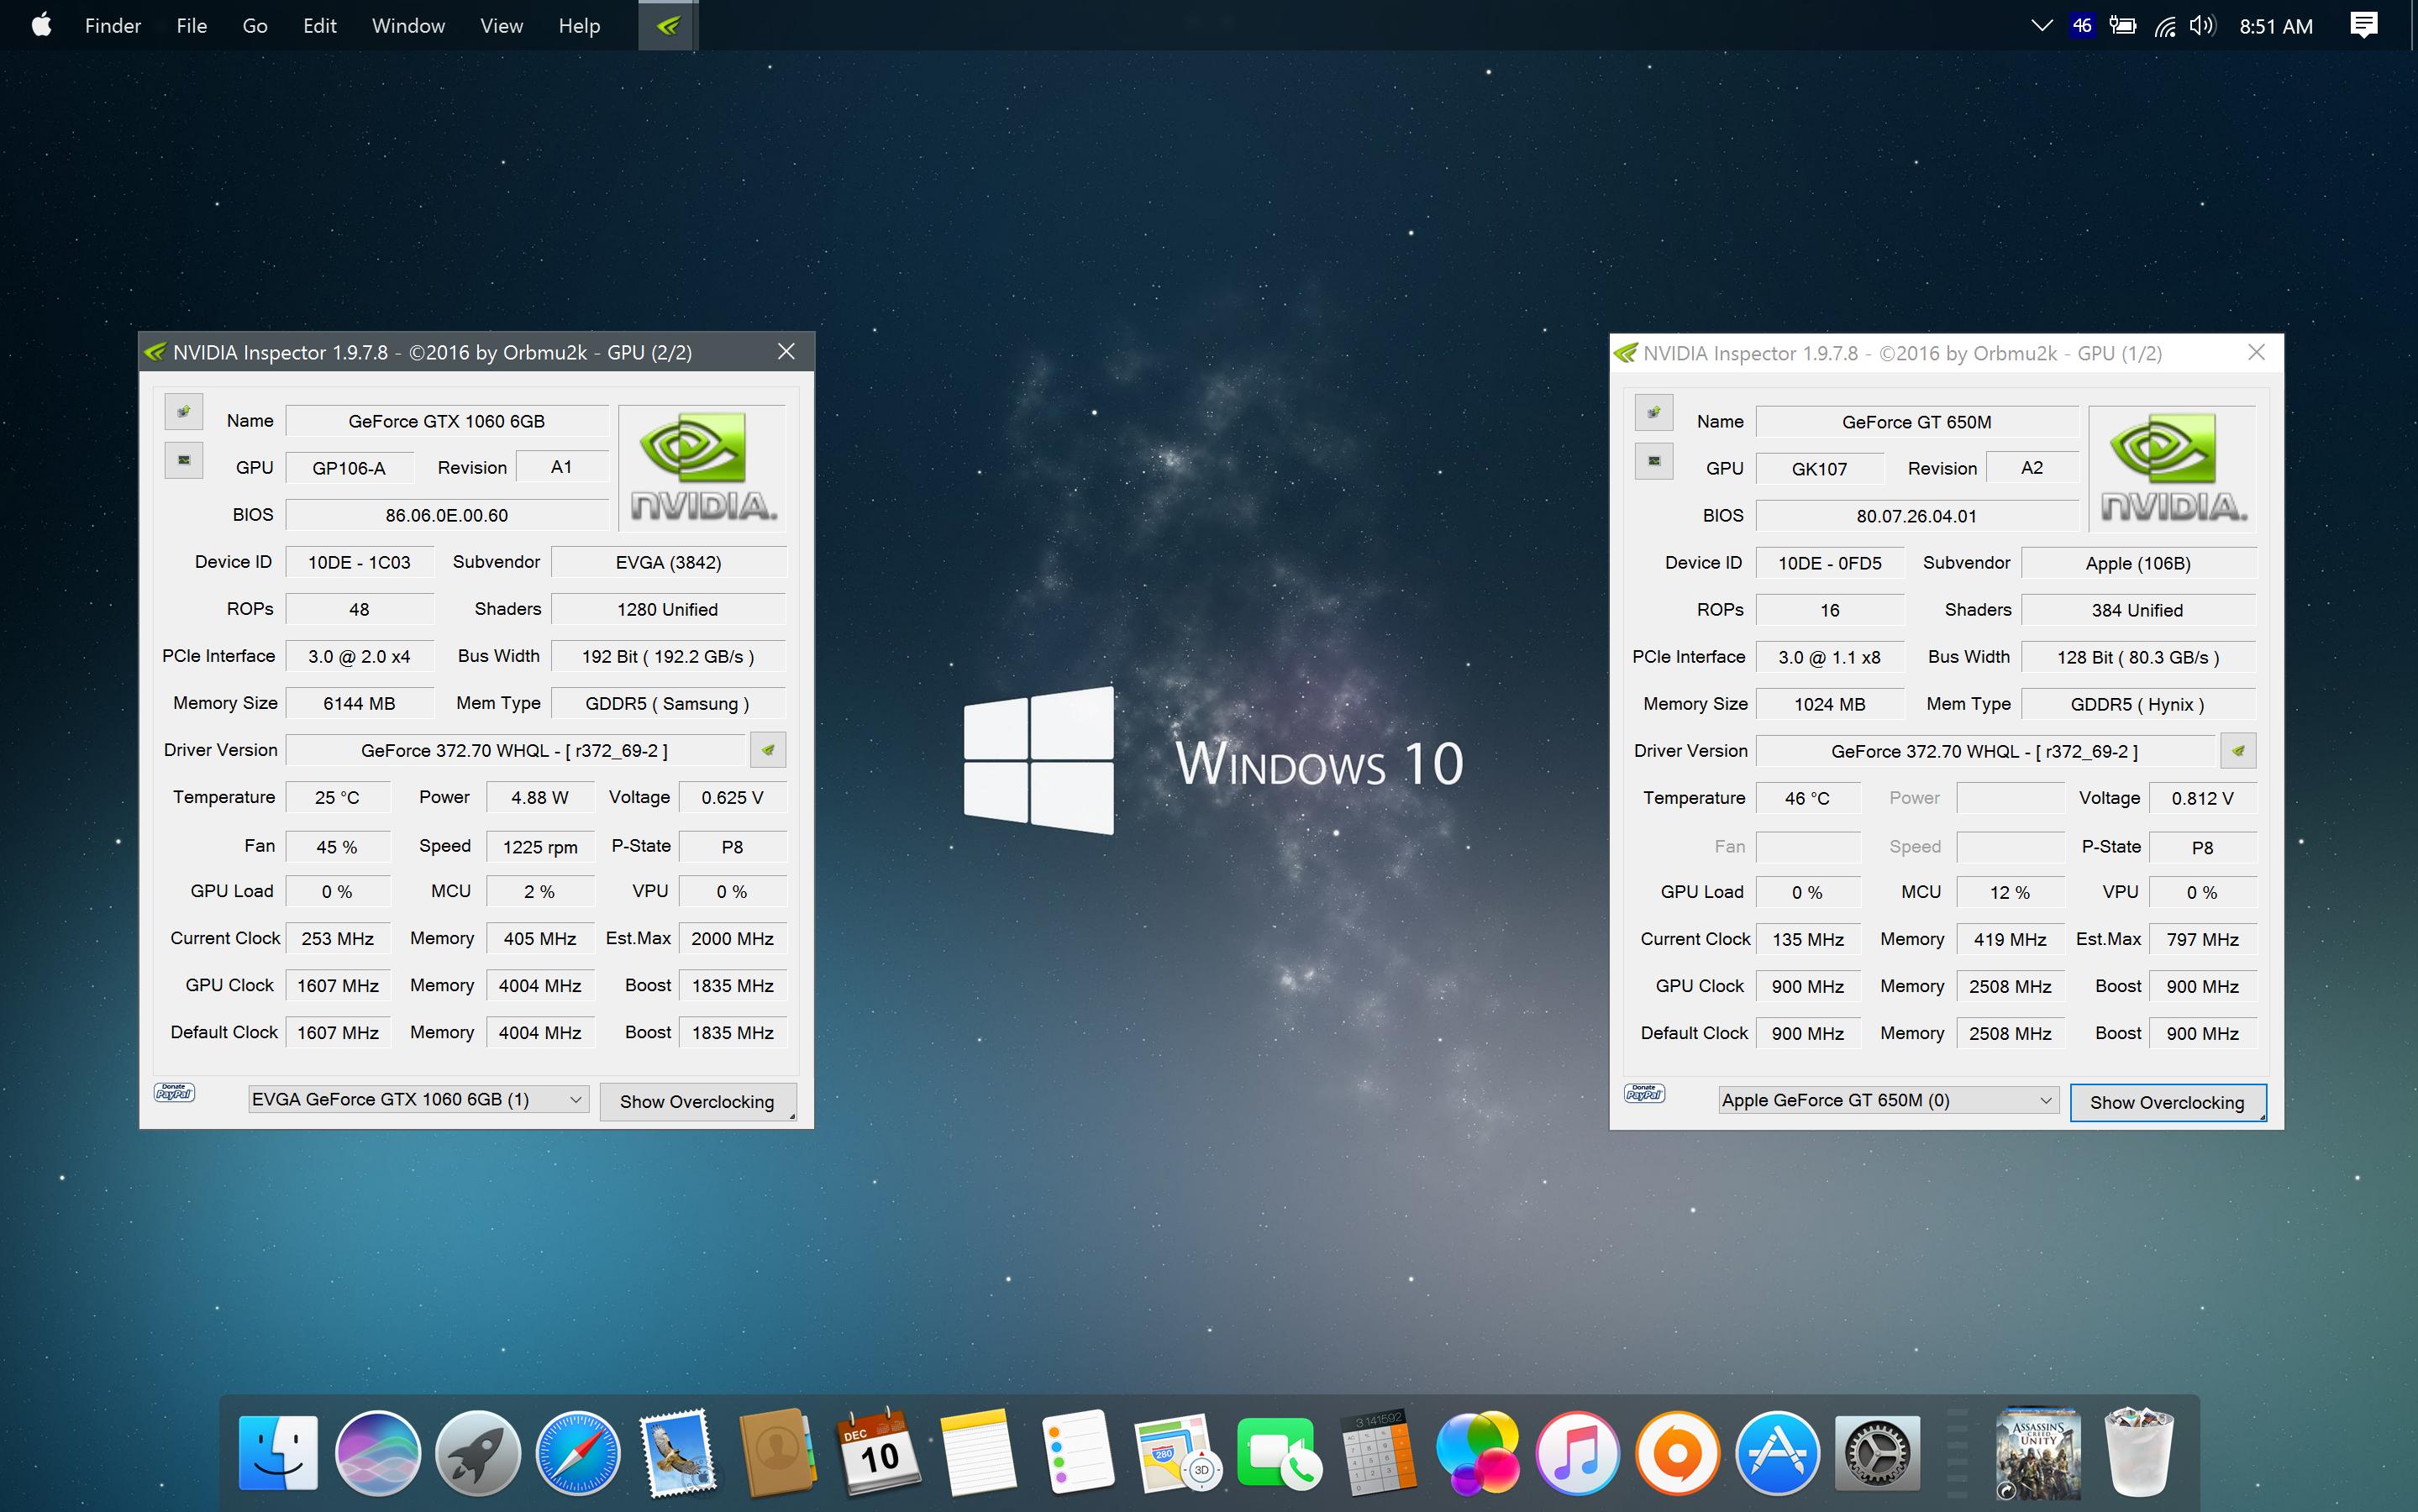Viewport: 2418px width, 1512px height.
Task: Click Mem Type GDDR5 ( Hynix )
Action: (2138, 704)
